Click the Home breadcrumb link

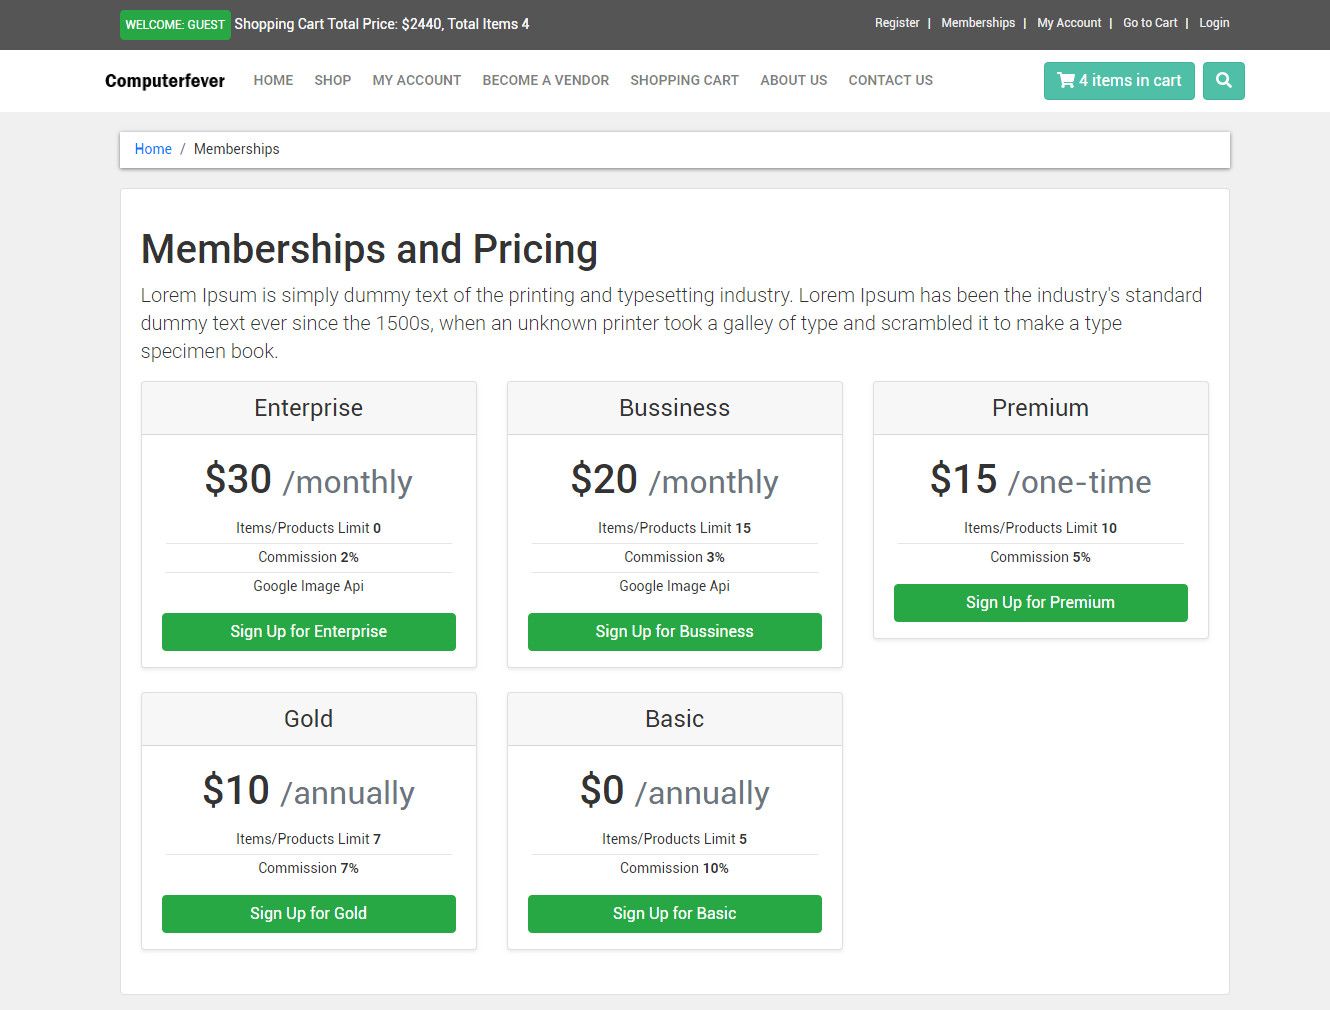point(153,149)
